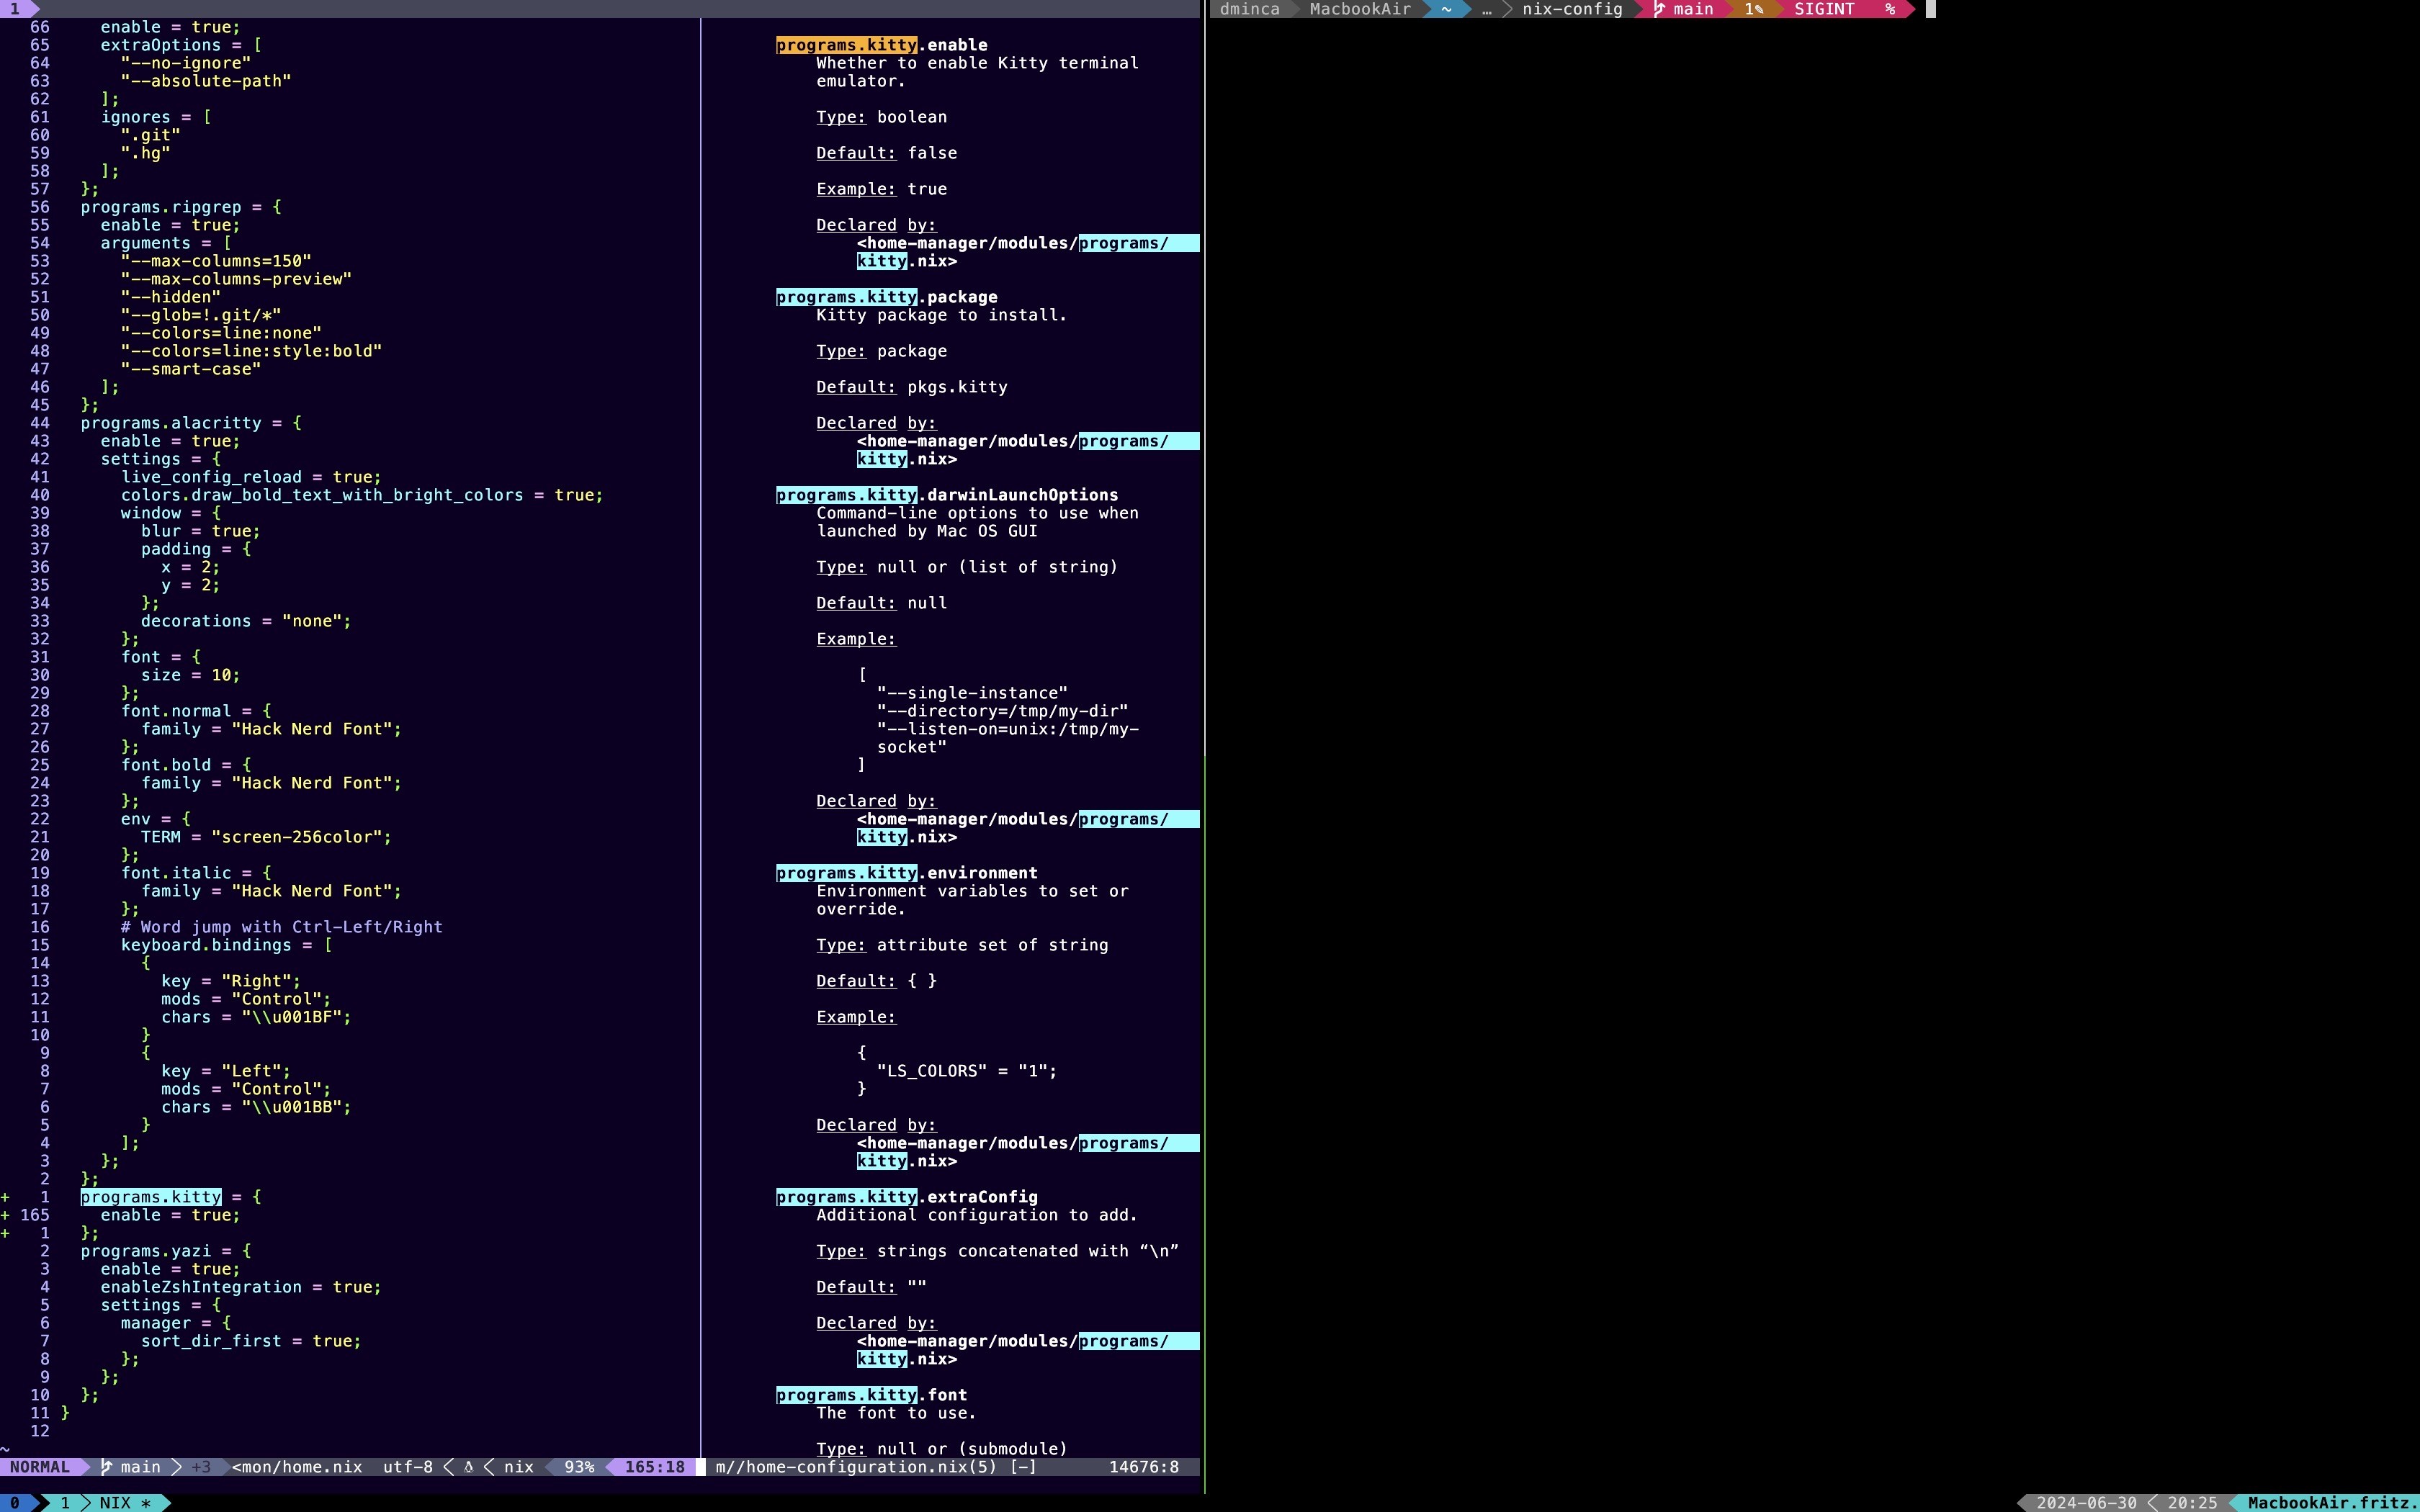Screen dimensions: 2420x1512
Task: Click 'font.italic = {' line
Action: coord(196,873)
